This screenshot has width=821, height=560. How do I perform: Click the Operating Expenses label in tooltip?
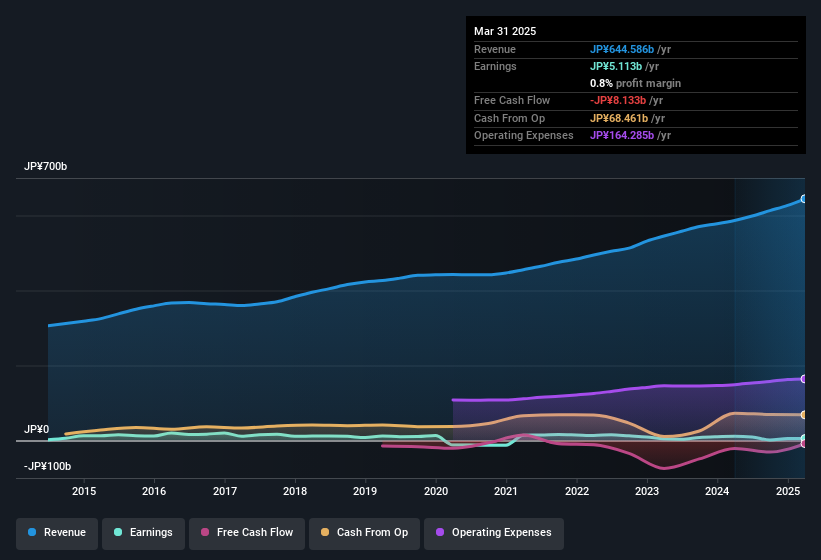click(524, 136)
